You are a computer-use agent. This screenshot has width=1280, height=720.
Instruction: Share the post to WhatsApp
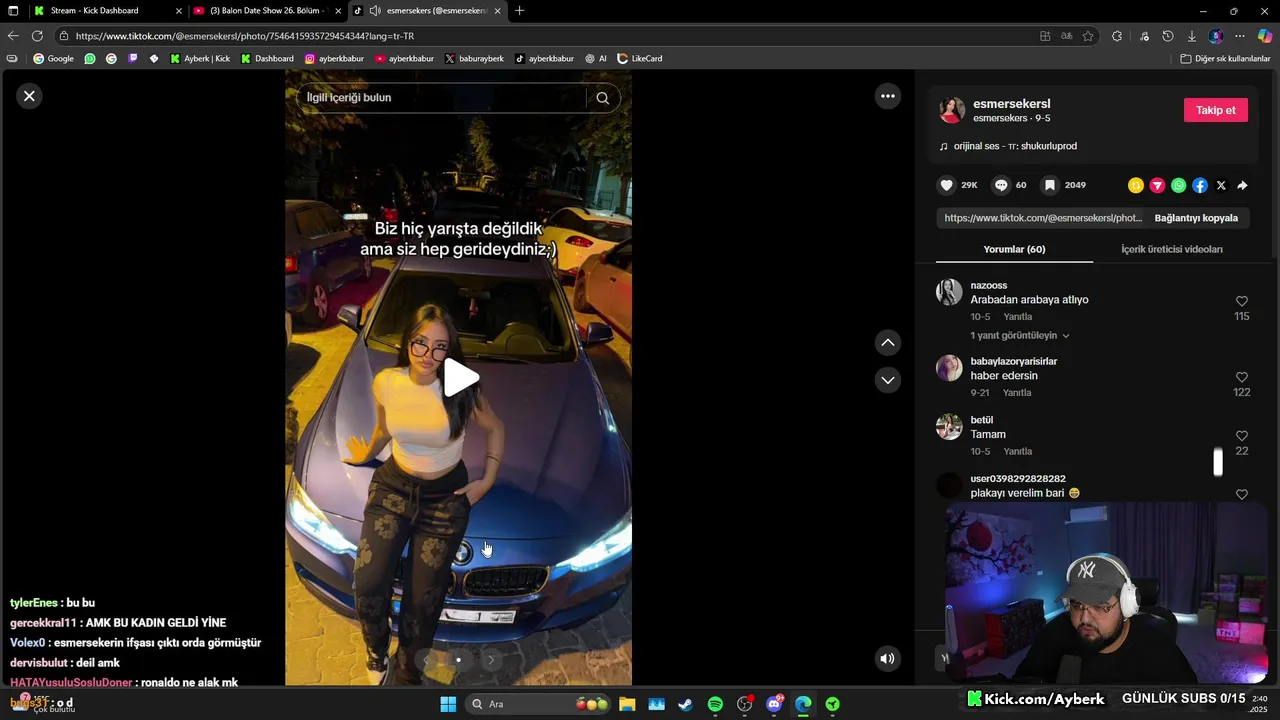1178,185
